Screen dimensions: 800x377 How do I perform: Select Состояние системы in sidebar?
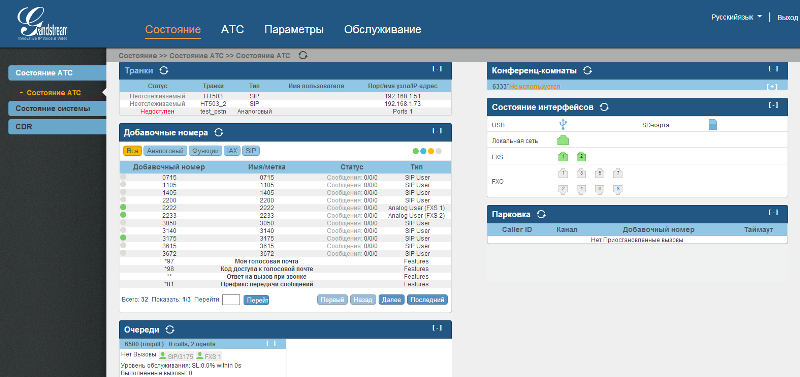click(x=57, y=109)
